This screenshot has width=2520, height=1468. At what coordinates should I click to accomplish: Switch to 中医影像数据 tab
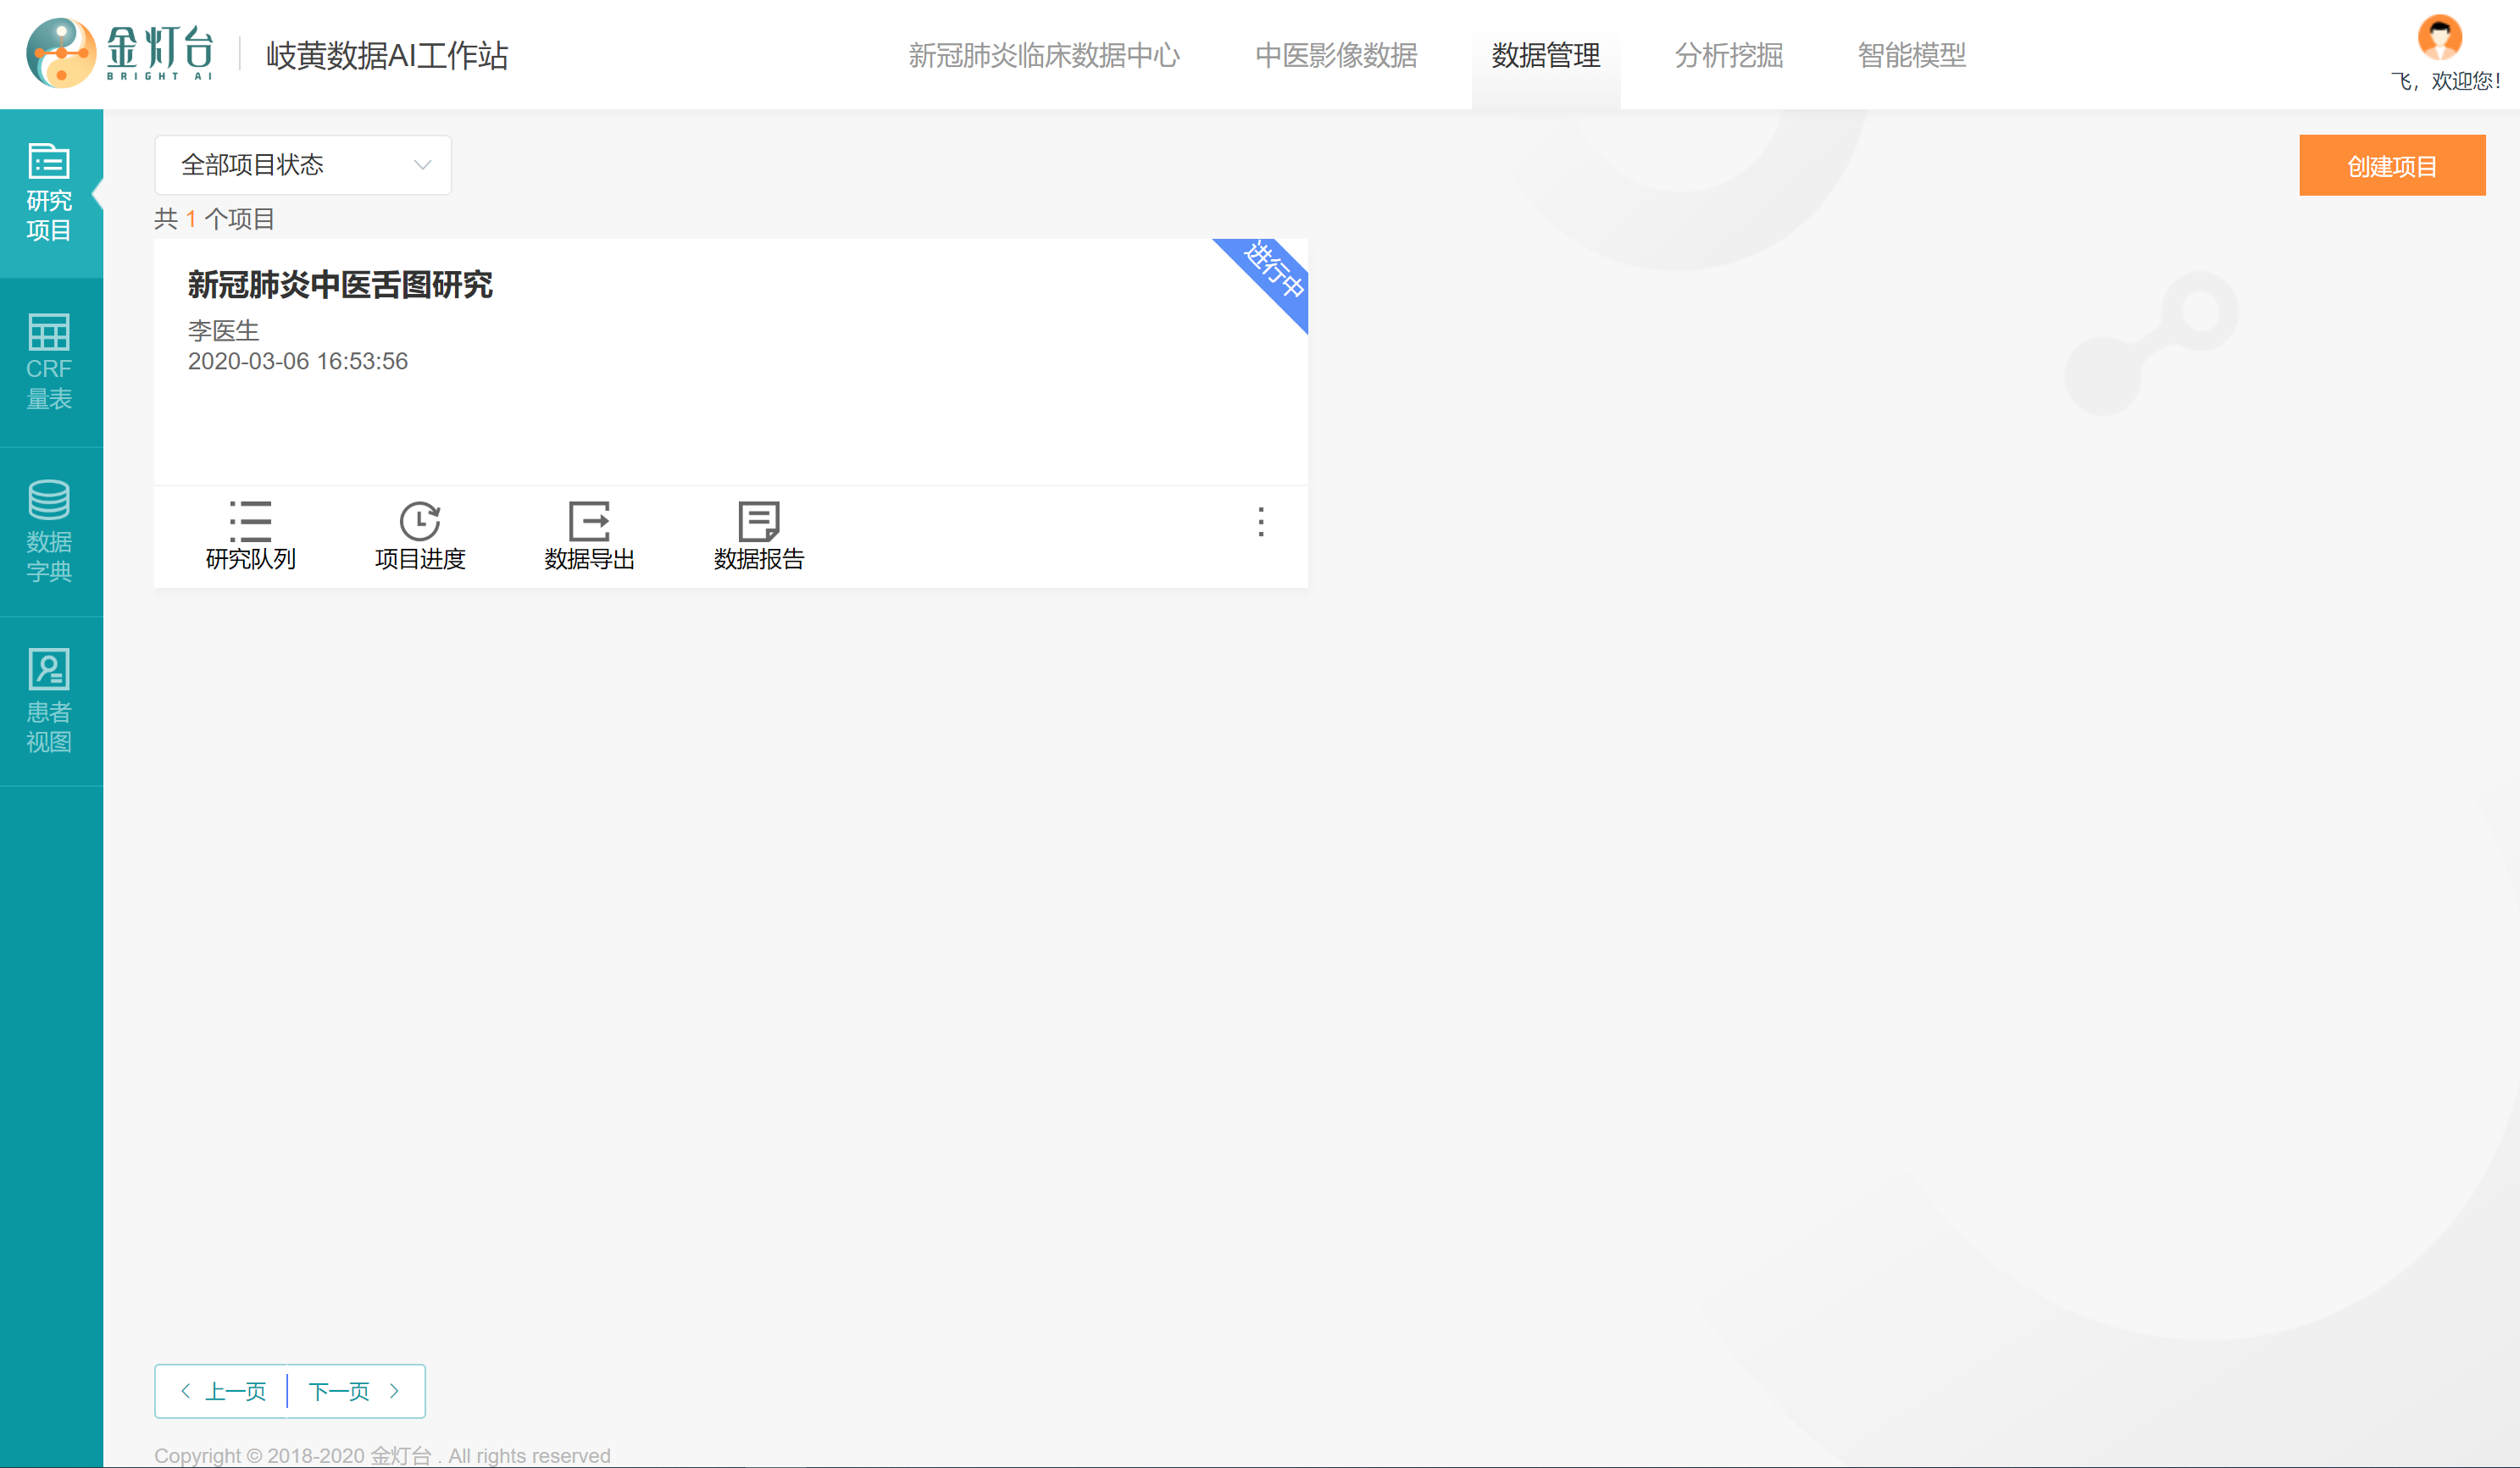click(1335, 55)
